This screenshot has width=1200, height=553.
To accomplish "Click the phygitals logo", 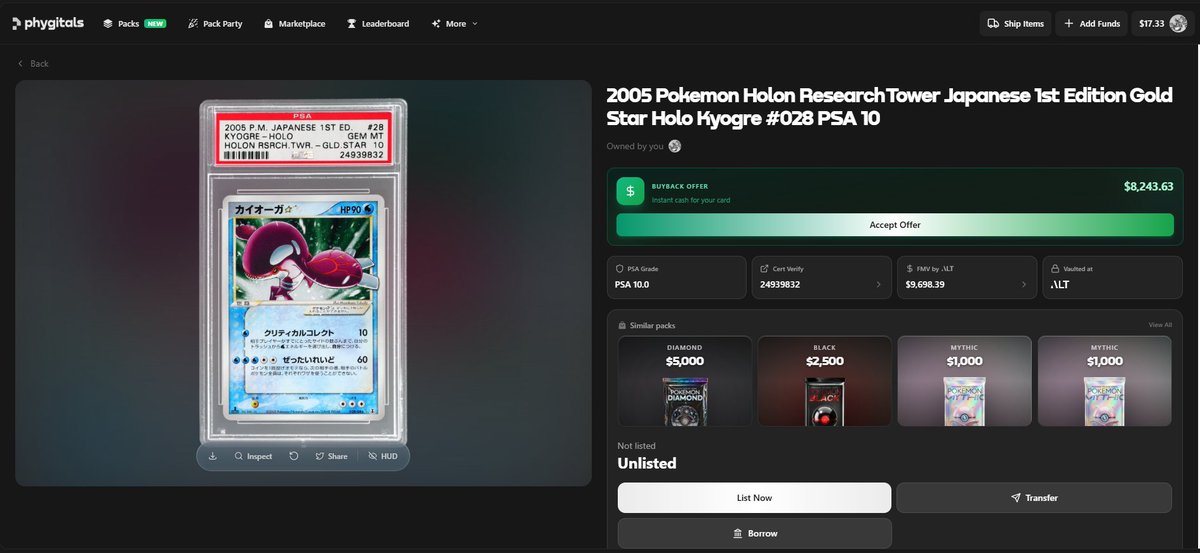I will (48, 23).
